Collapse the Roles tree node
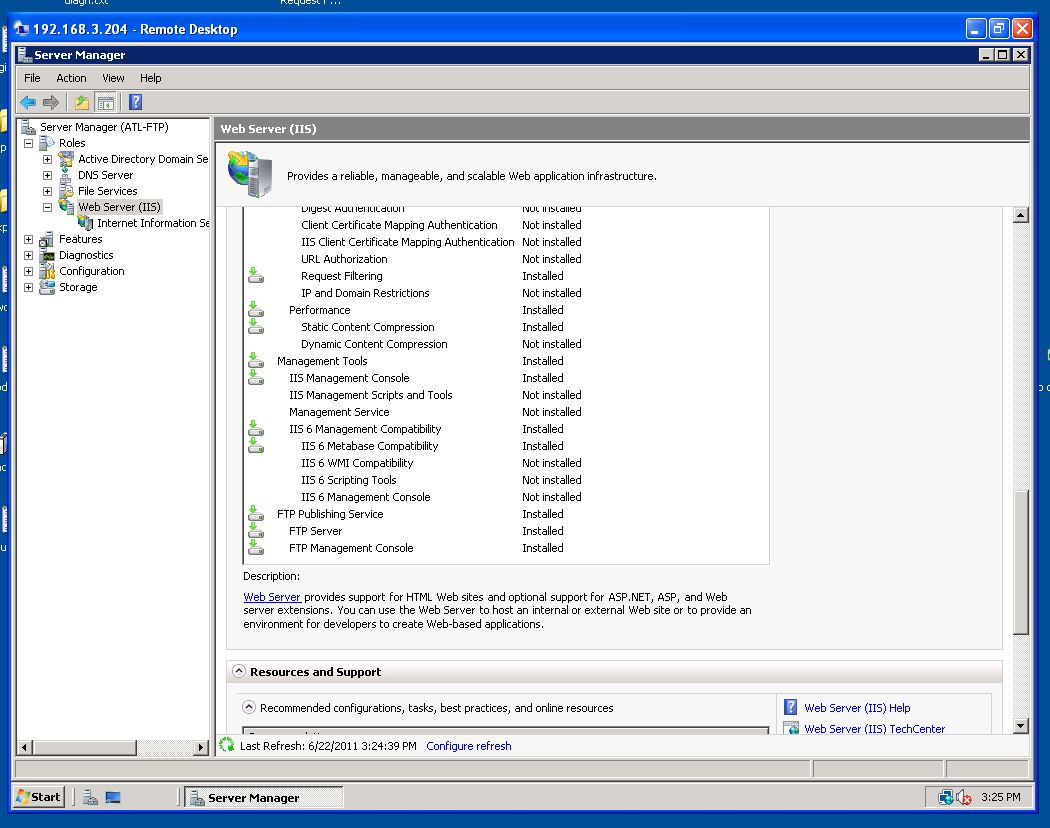 coord(28,143)
